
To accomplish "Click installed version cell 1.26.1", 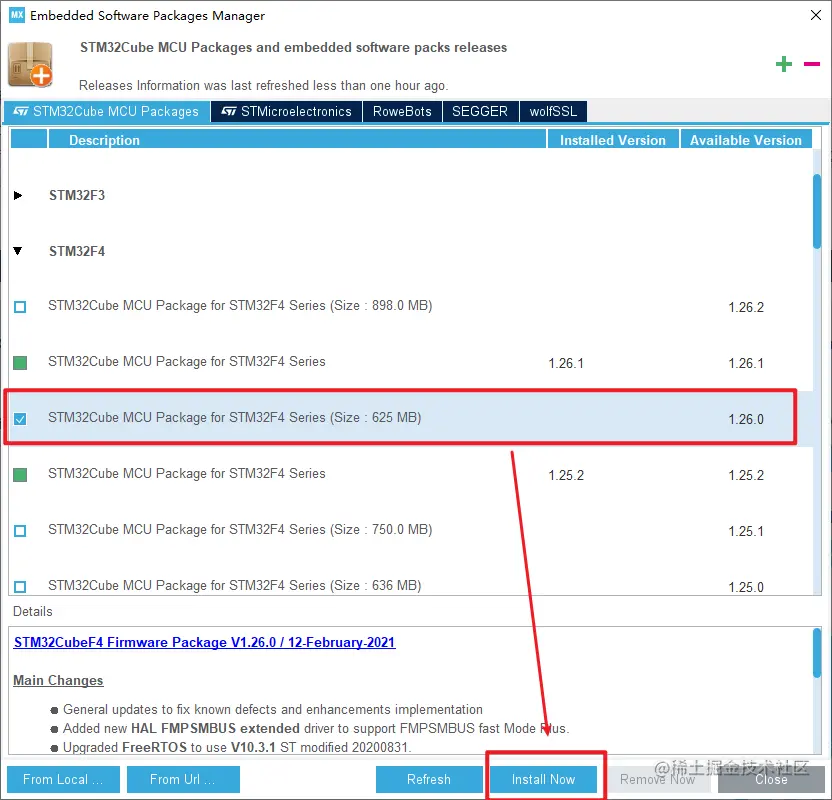I will pos(566,363).
